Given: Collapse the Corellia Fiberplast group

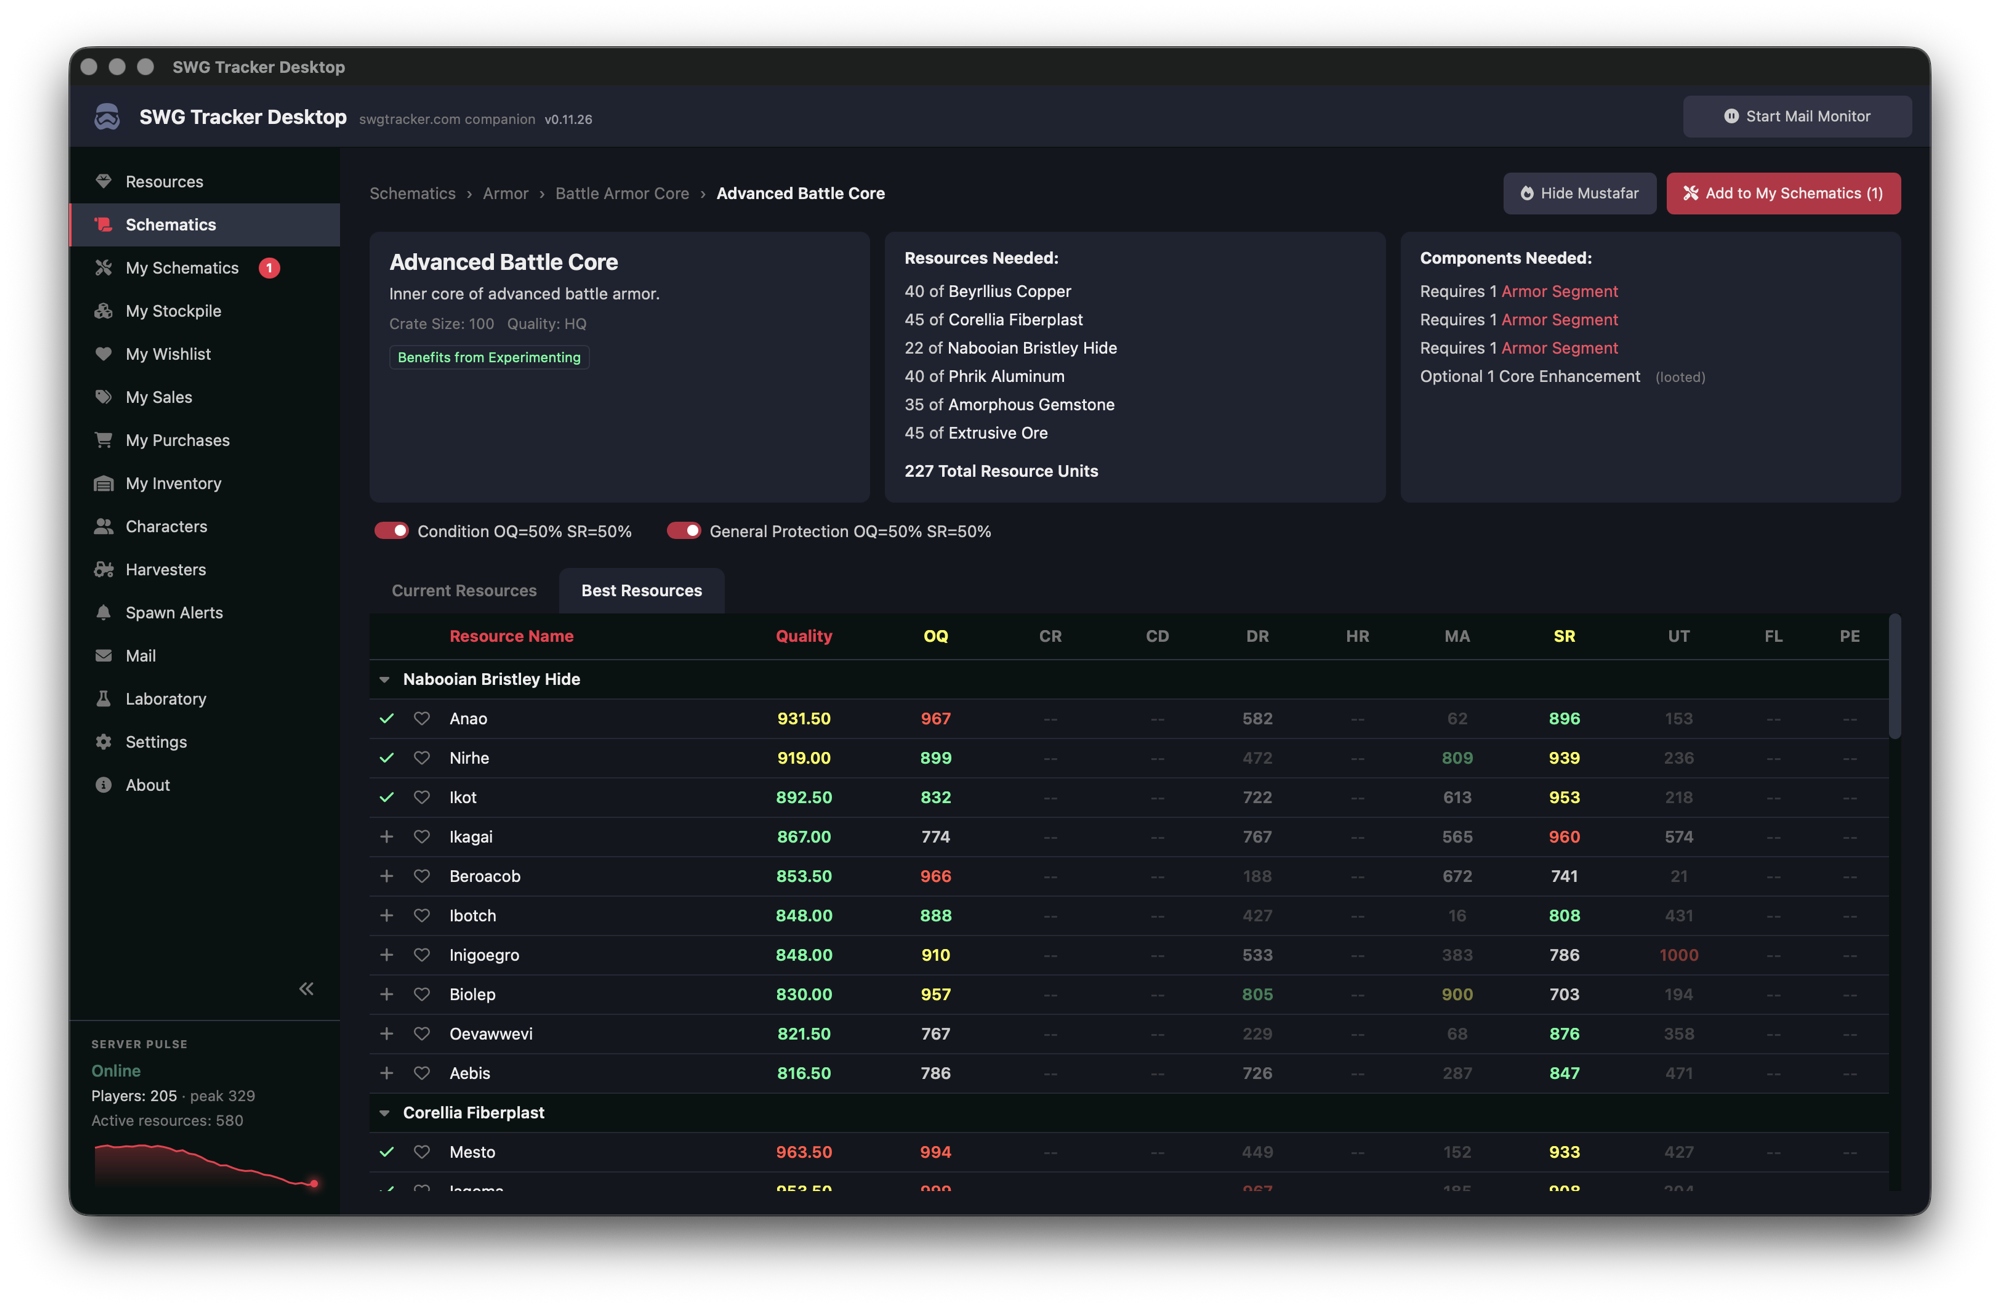Looking at the screenshot, I should pos(384,1112).
